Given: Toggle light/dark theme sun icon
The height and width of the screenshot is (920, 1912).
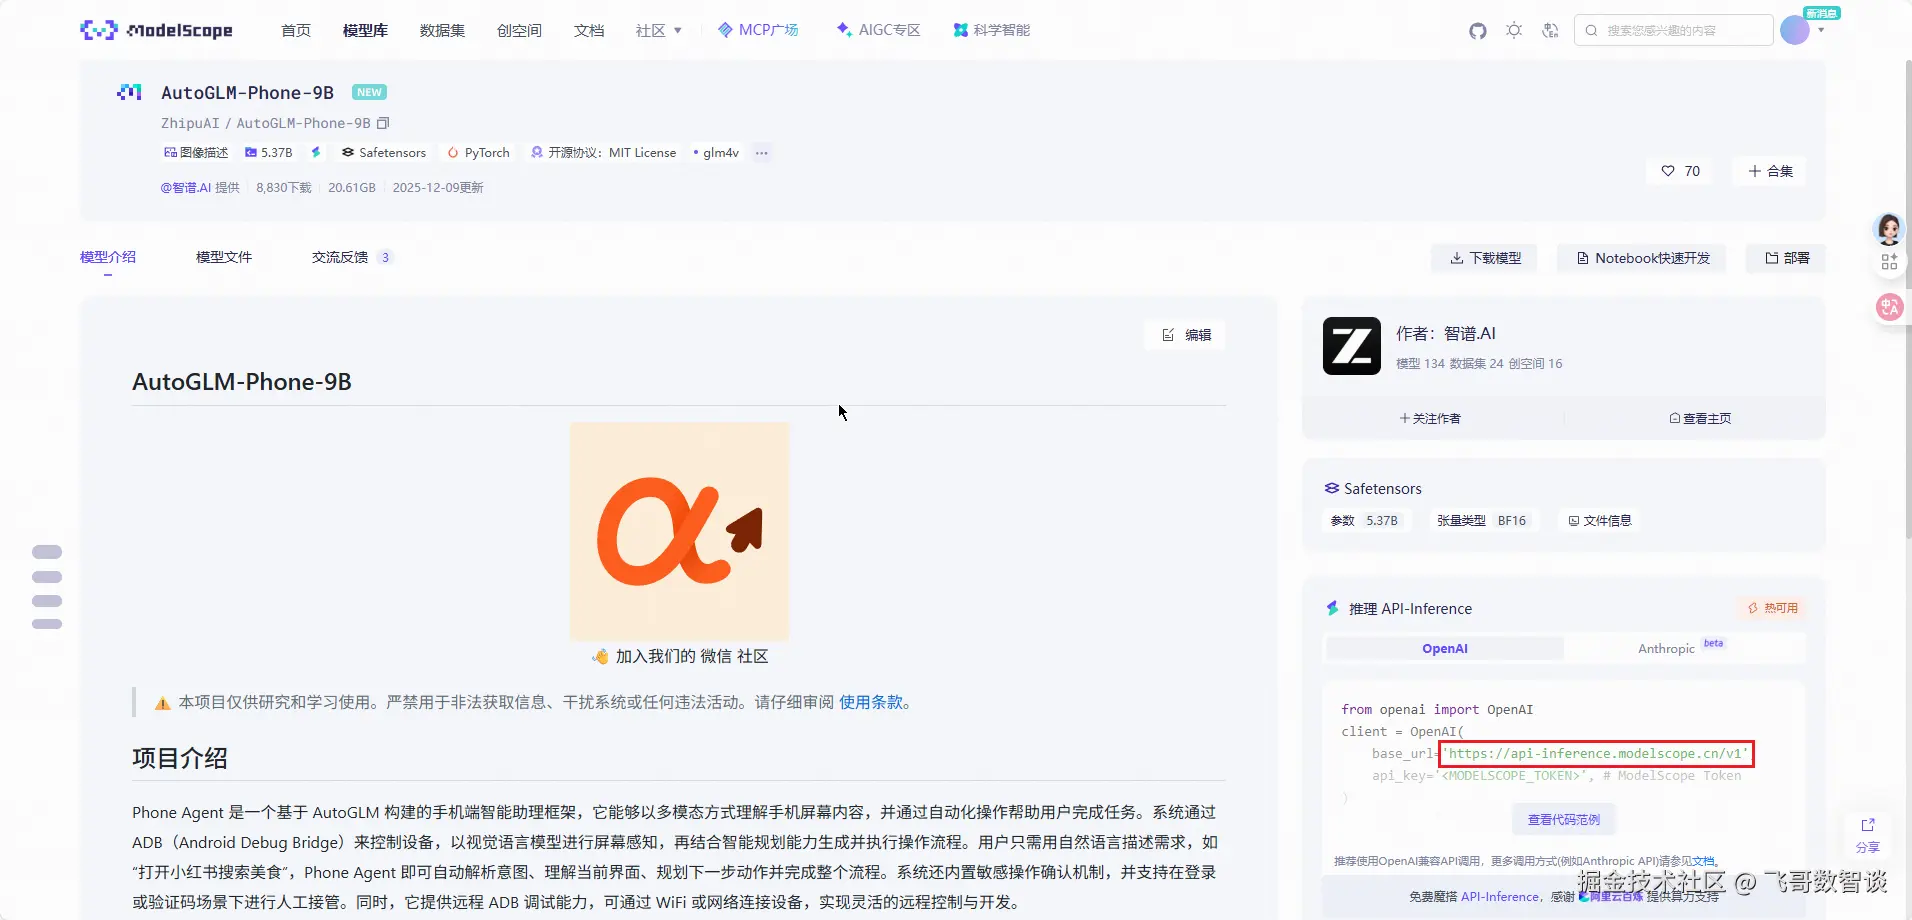Looking at the screenshot, I should point(1514,31).
